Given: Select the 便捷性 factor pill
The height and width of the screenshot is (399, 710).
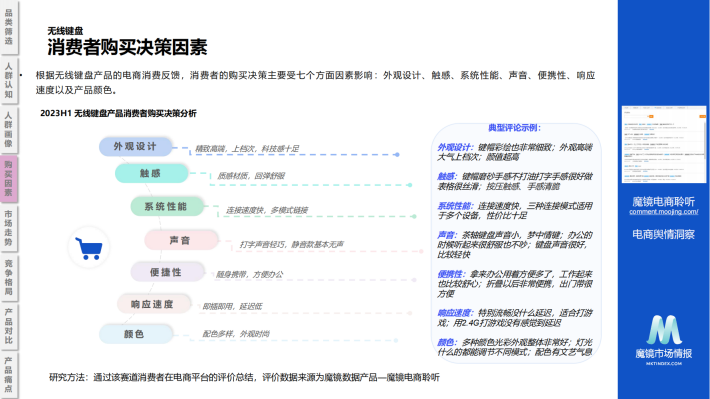Looking at the screenshot, I should (167, 272).
